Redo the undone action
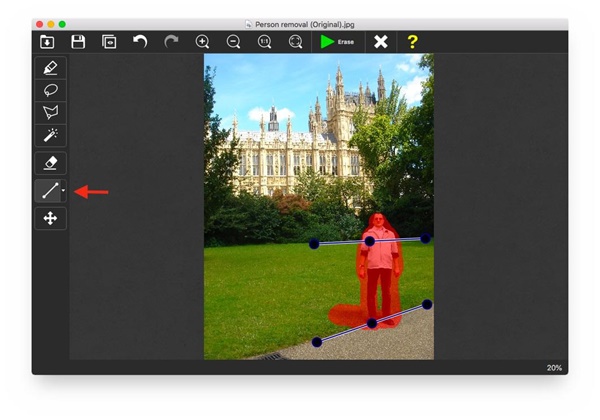The width and height of the screenshot is (600, 420). pos(171,42)
